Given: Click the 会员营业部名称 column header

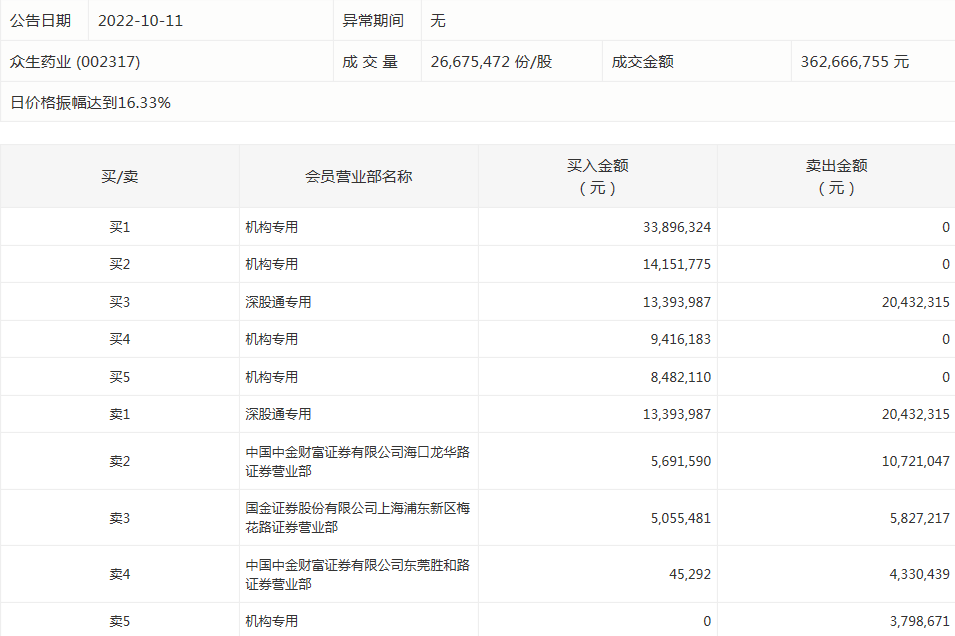Looking at the screenshot, I should (358, 176).
